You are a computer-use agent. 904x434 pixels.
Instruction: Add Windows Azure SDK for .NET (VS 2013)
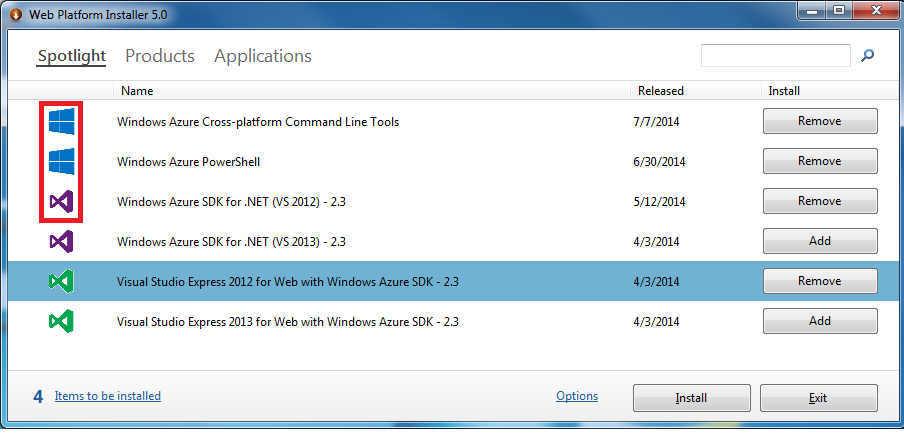[x=820, y=240]
